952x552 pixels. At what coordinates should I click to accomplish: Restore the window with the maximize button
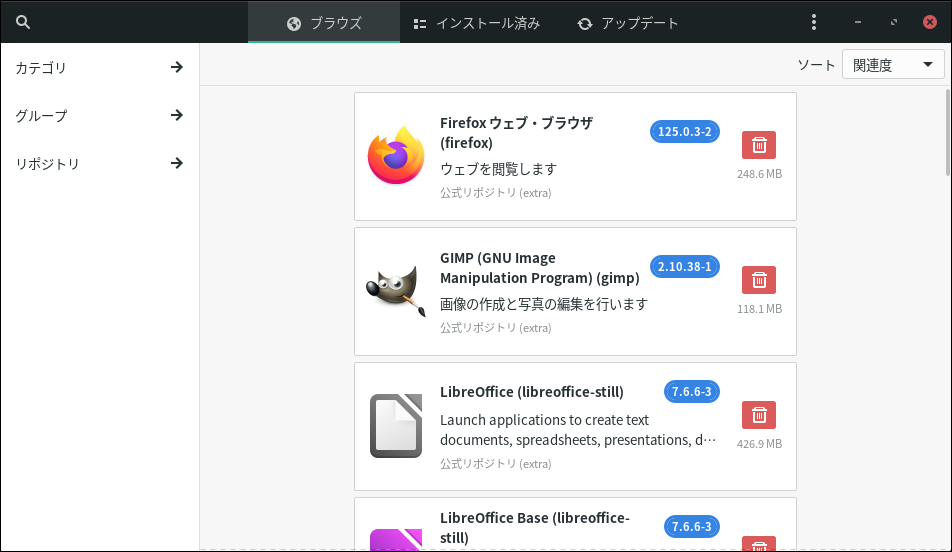click(894, 22)
